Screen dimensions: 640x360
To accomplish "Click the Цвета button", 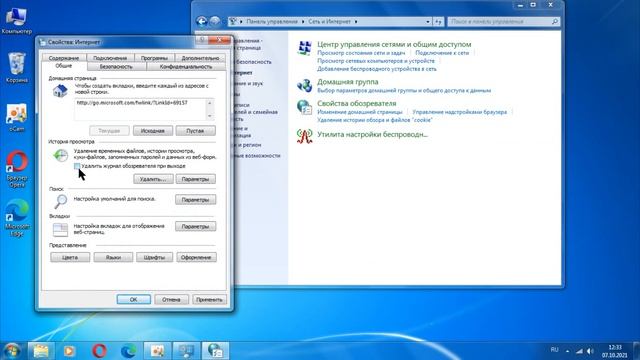I will point(70,258).
